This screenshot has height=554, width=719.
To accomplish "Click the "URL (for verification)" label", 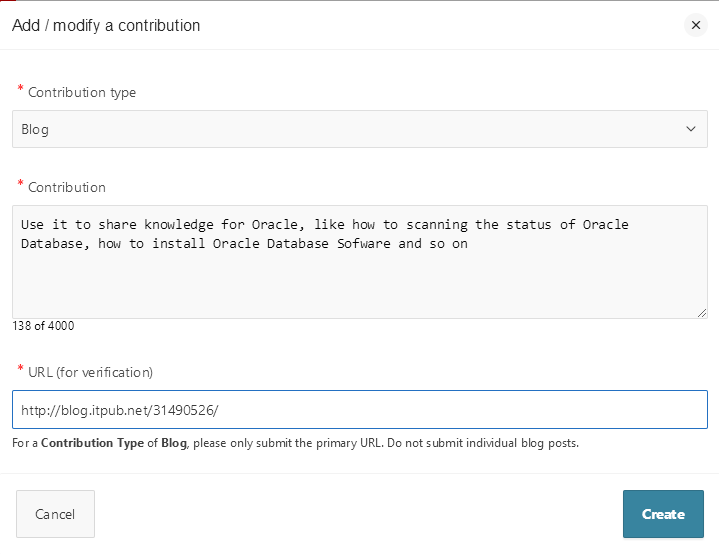I will pyautogui.click(x=90, y=372).
